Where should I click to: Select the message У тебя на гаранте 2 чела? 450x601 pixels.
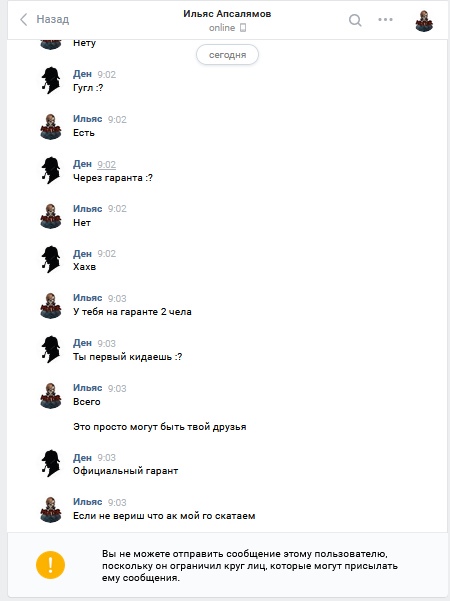tap(132, 312)
